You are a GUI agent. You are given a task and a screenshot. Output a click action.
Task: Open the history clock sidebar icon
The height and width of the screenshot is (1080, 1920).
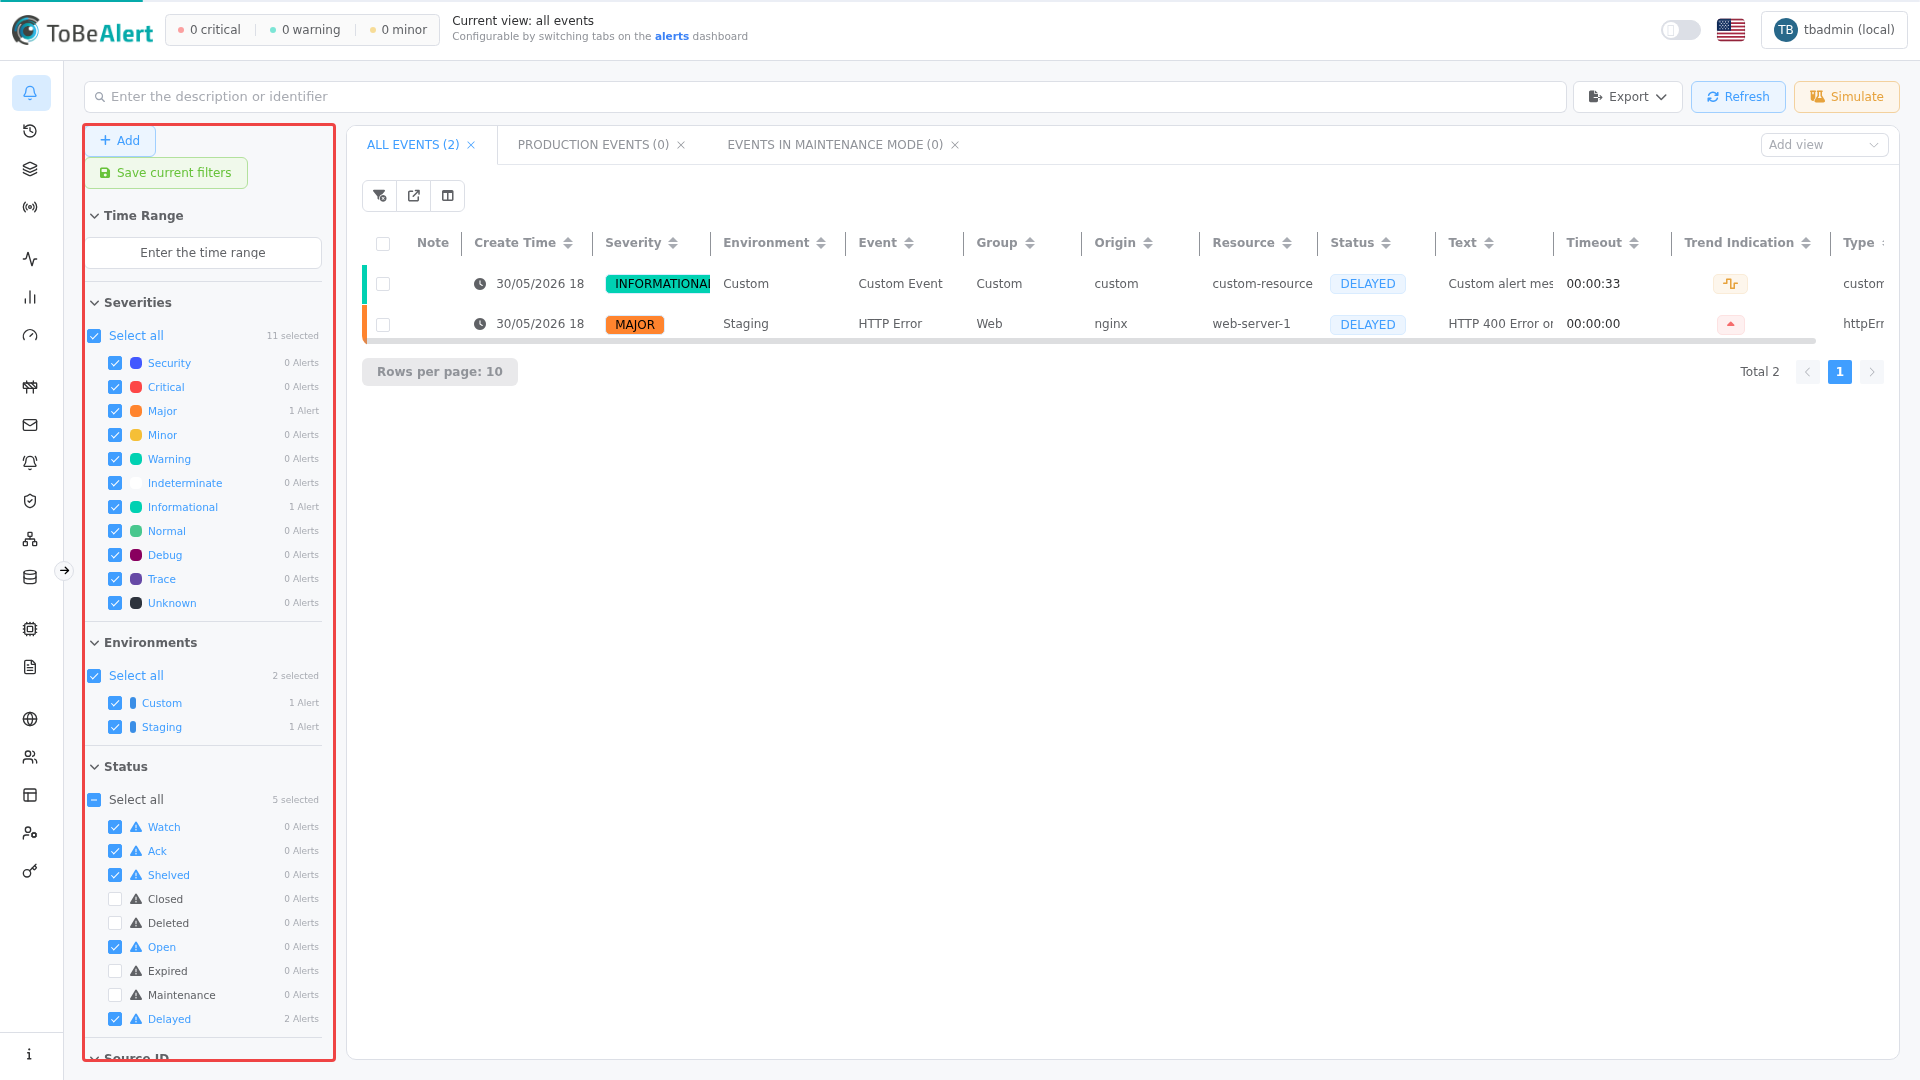pyautogui.click(x=30, y=131)
